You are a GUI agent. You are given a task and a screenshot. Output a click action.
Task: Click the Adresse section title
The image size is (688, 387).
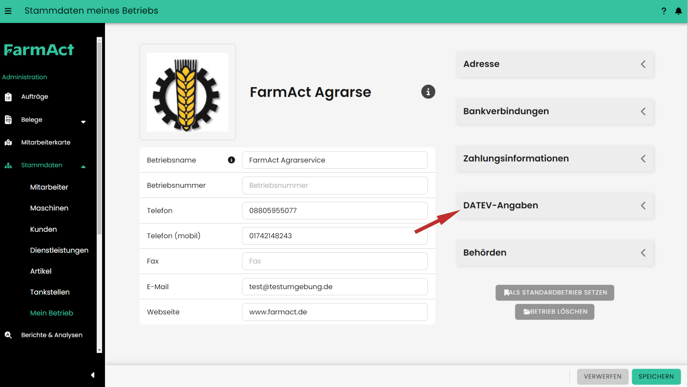click(481, 64)
